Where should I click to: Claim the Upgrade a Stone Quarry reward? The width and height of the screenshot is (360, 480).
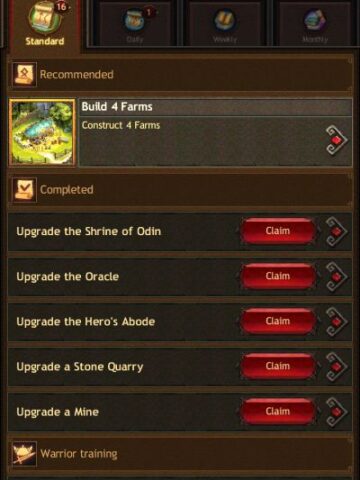(278, 366)
